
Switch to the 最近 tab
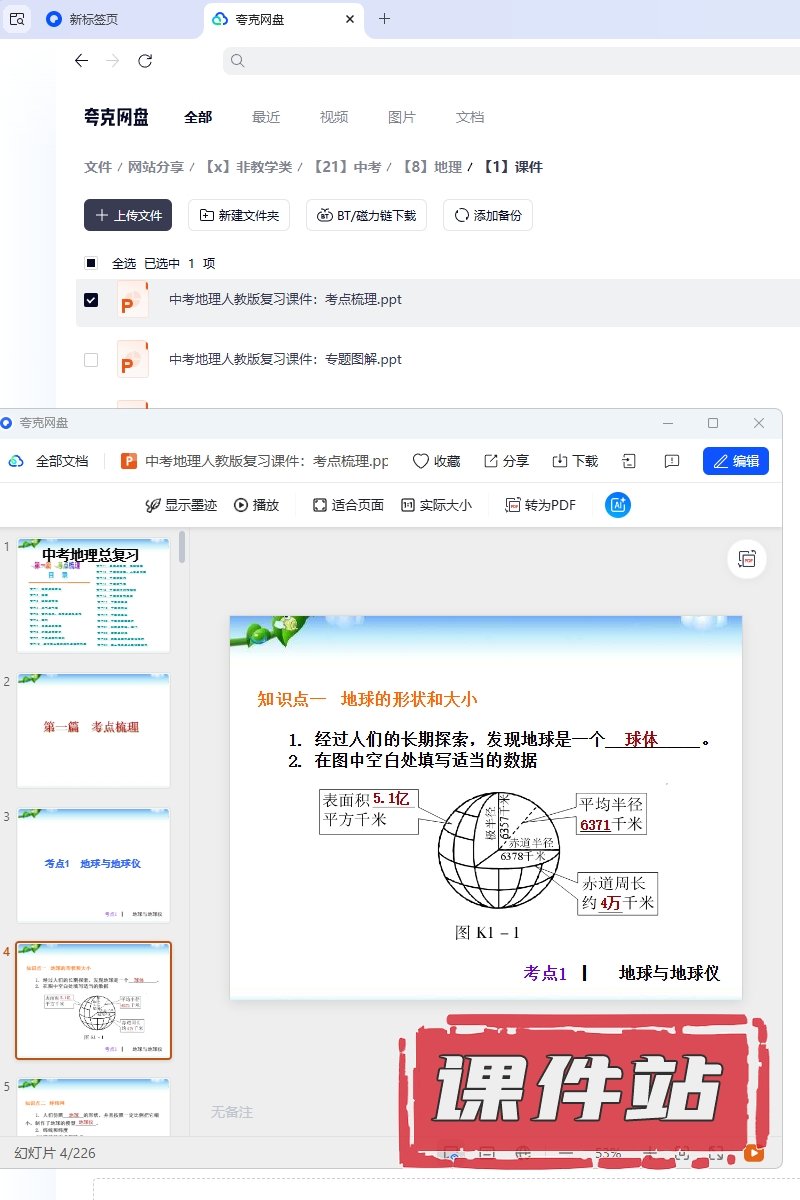pyautogui.click(x=266, y=117)
